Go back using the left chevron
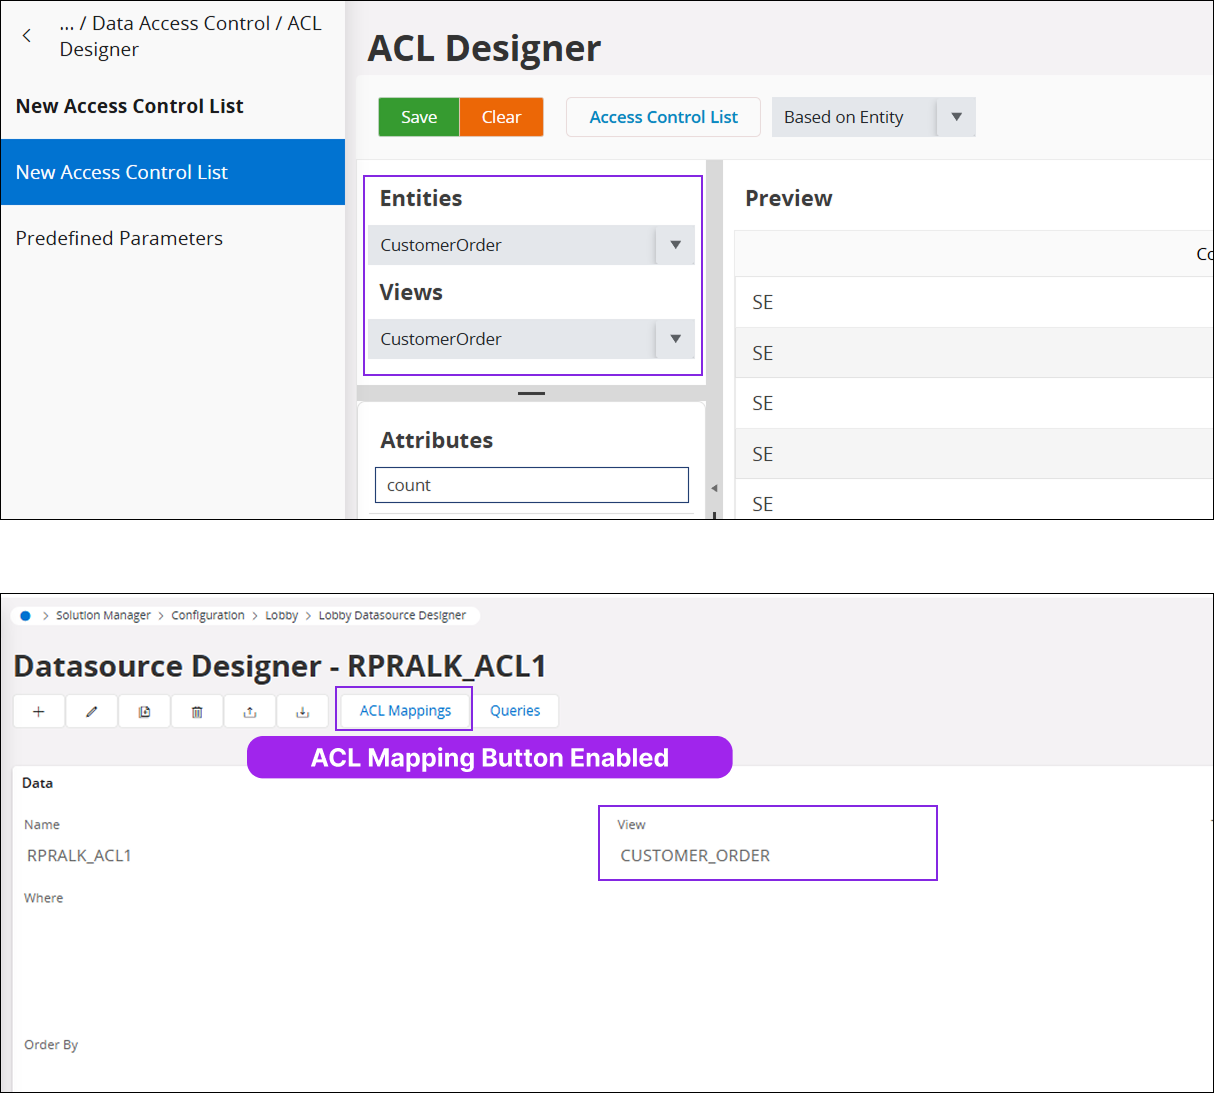 pos(27,36)
